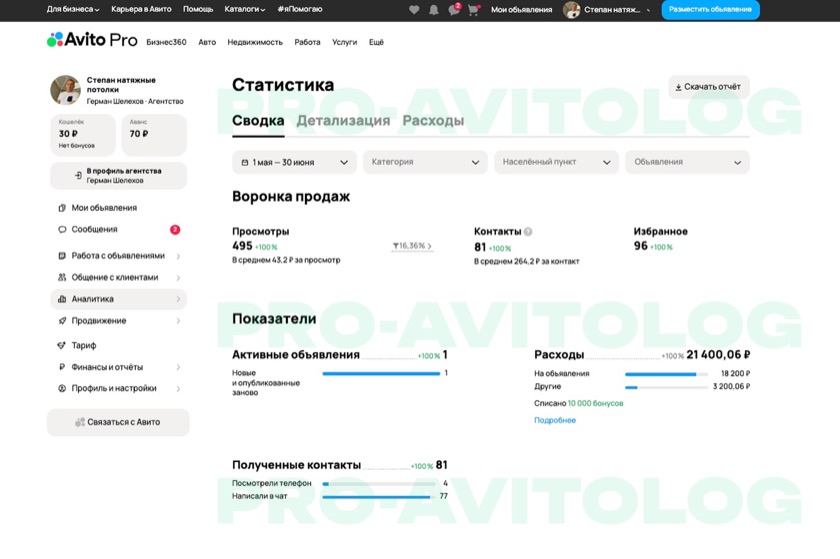Expand Общение с клиентами chevron

178,278
